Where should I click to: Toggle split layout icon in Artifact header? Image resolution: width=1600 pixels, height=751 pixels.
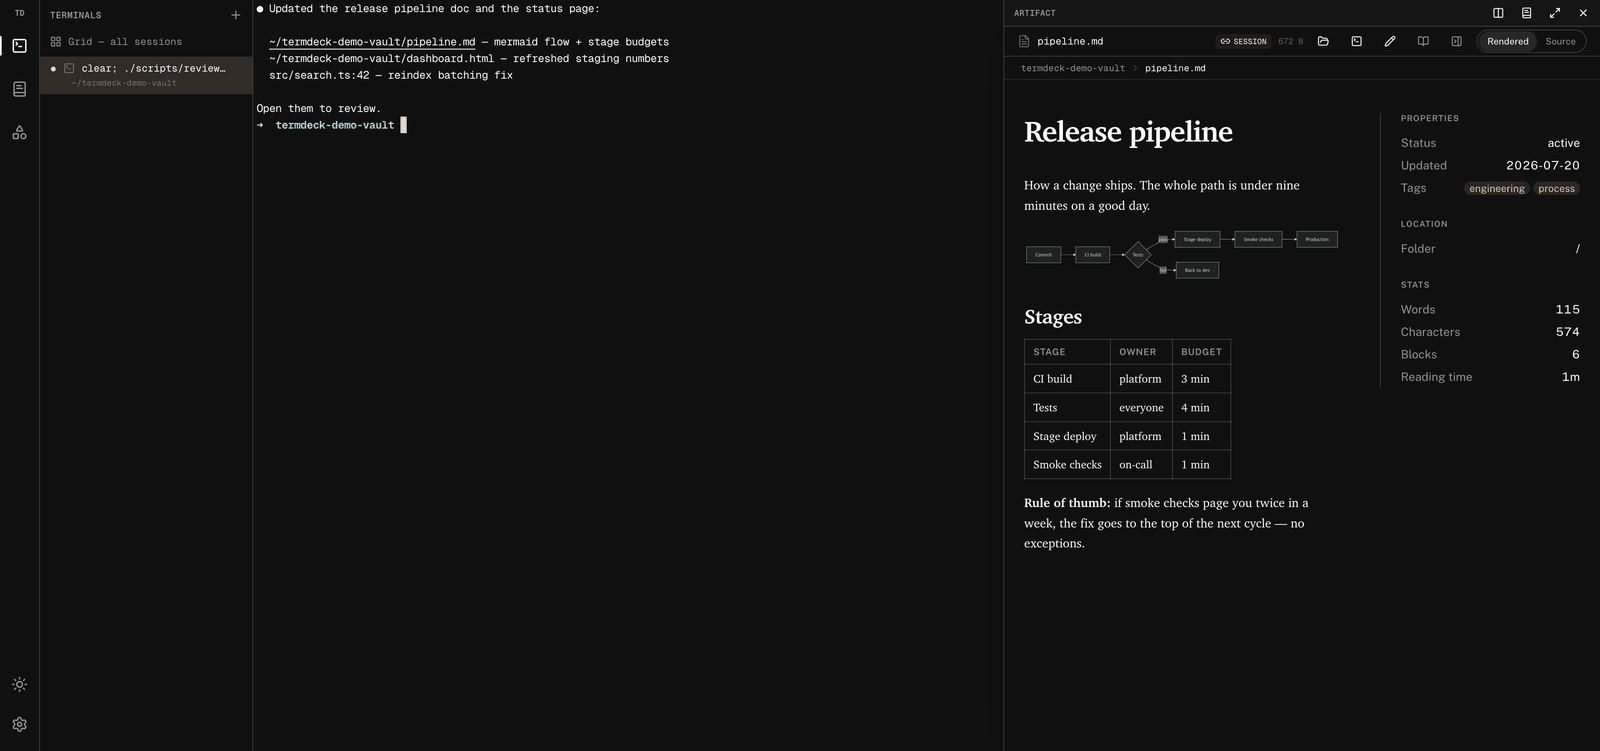point(1498,13)
